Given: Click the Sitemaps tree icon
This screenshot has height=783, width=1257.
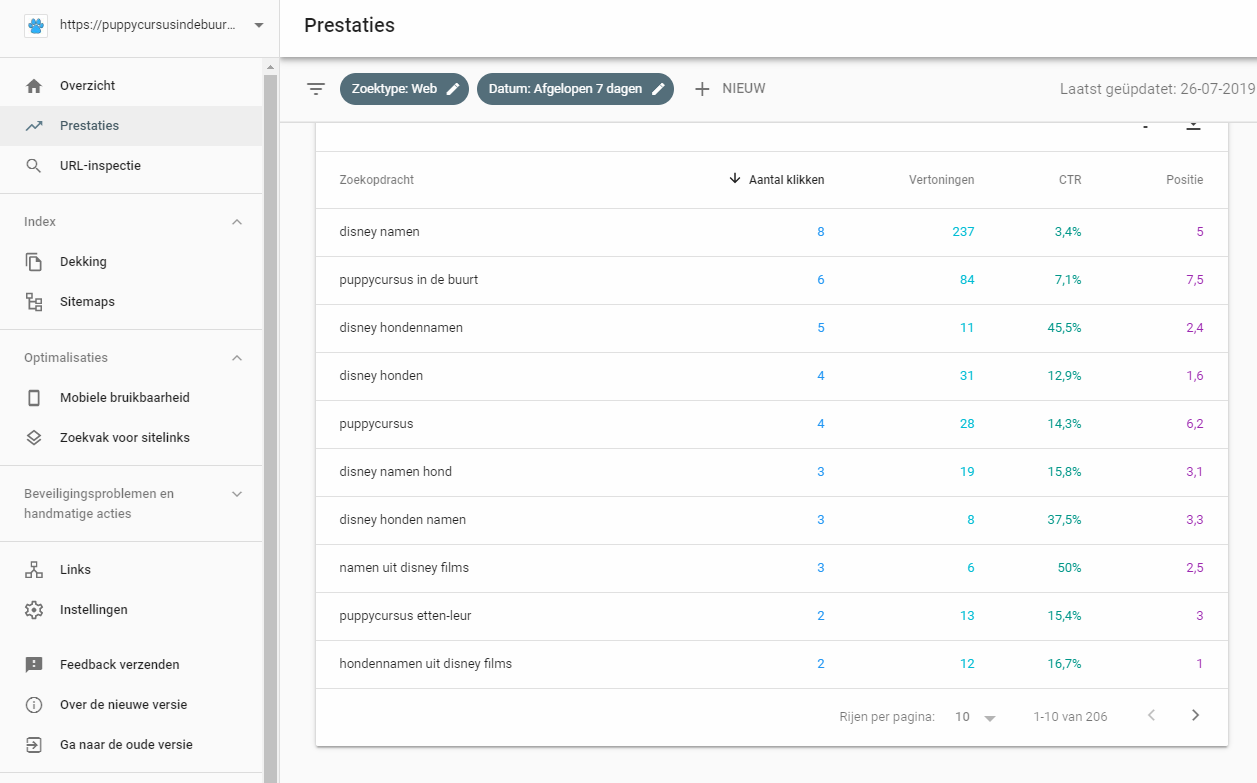Looking at the screenshot, I should [x=34, y=302].
